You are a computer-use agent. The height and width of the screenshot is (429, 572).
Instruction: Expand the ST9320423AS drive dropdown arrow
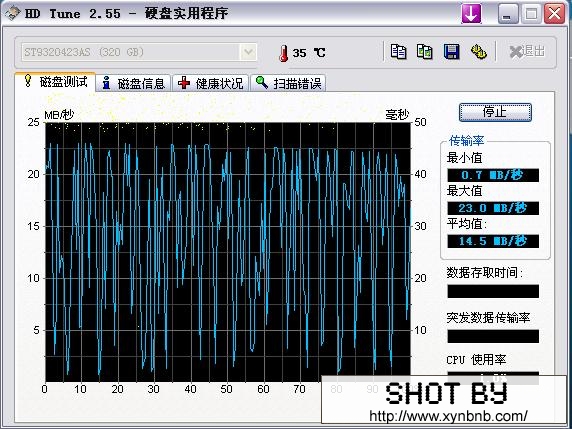pos(248,52)
